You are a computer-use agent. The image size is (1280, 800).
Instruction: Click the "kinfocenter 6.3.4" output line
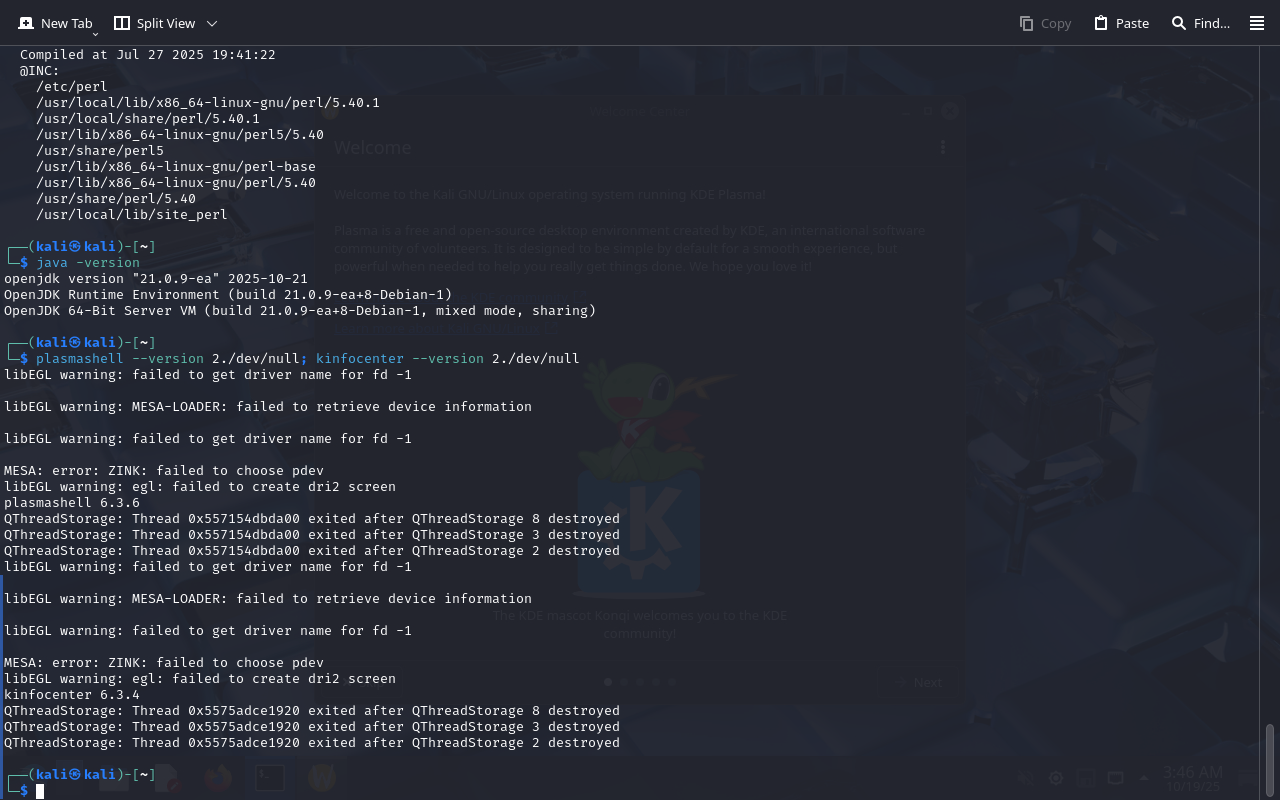point(72,695)
